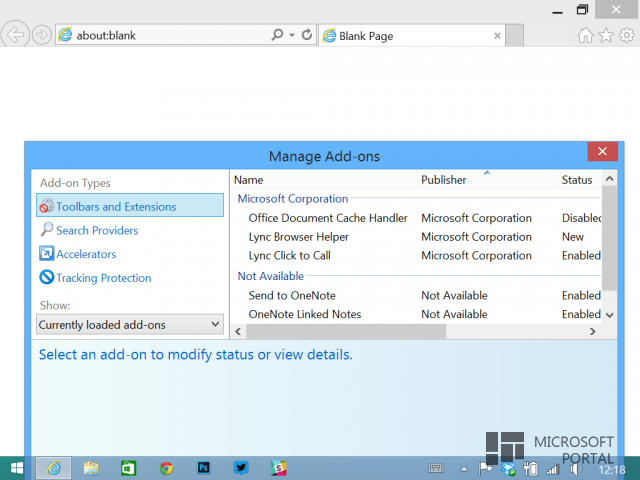Image resolution: width=640 pixels, height=480 pixels.
Task: Select OneNote Linked Notes add-on
Action: pos(305,314)
